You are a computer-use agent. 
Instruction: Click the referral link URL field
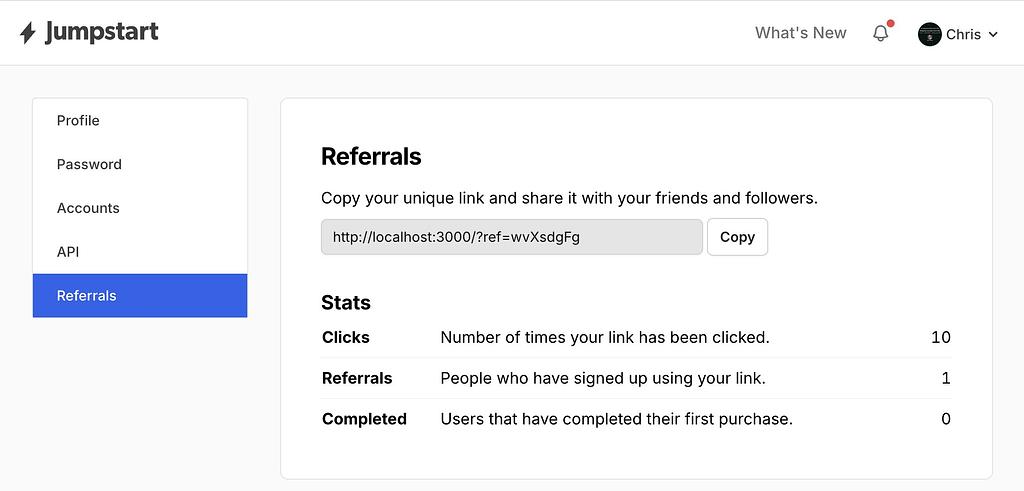(512, 237)
